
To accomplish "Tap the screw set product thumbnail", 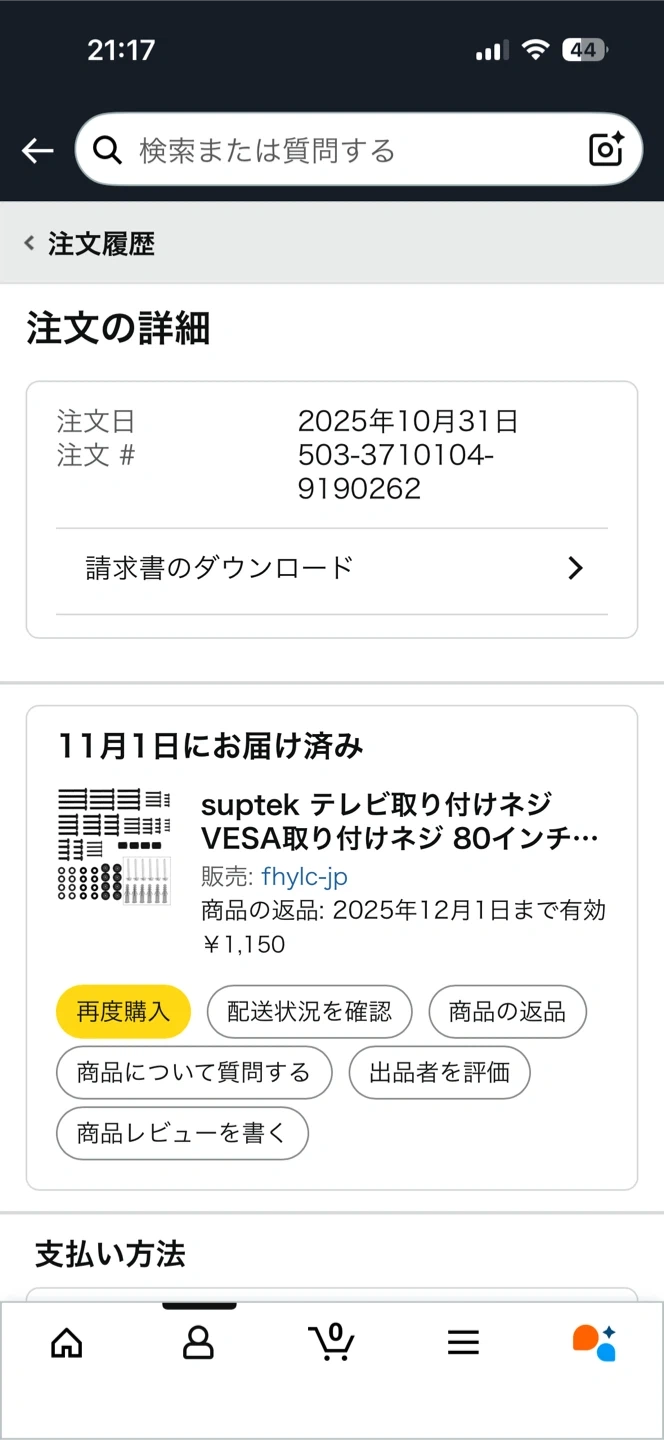I will click(114, 845).
